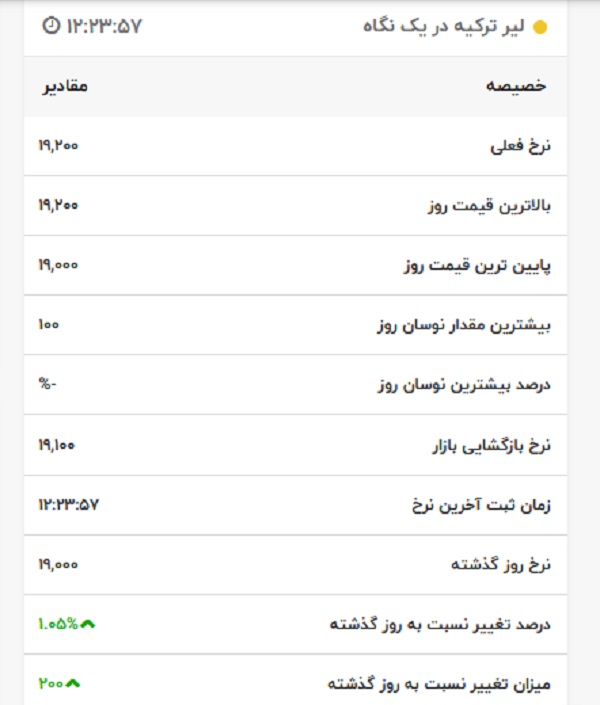Click the میزان تغییر نسبت به روز گذشته label
This screenshot has height=705, width=600.
tap(439, 684)
